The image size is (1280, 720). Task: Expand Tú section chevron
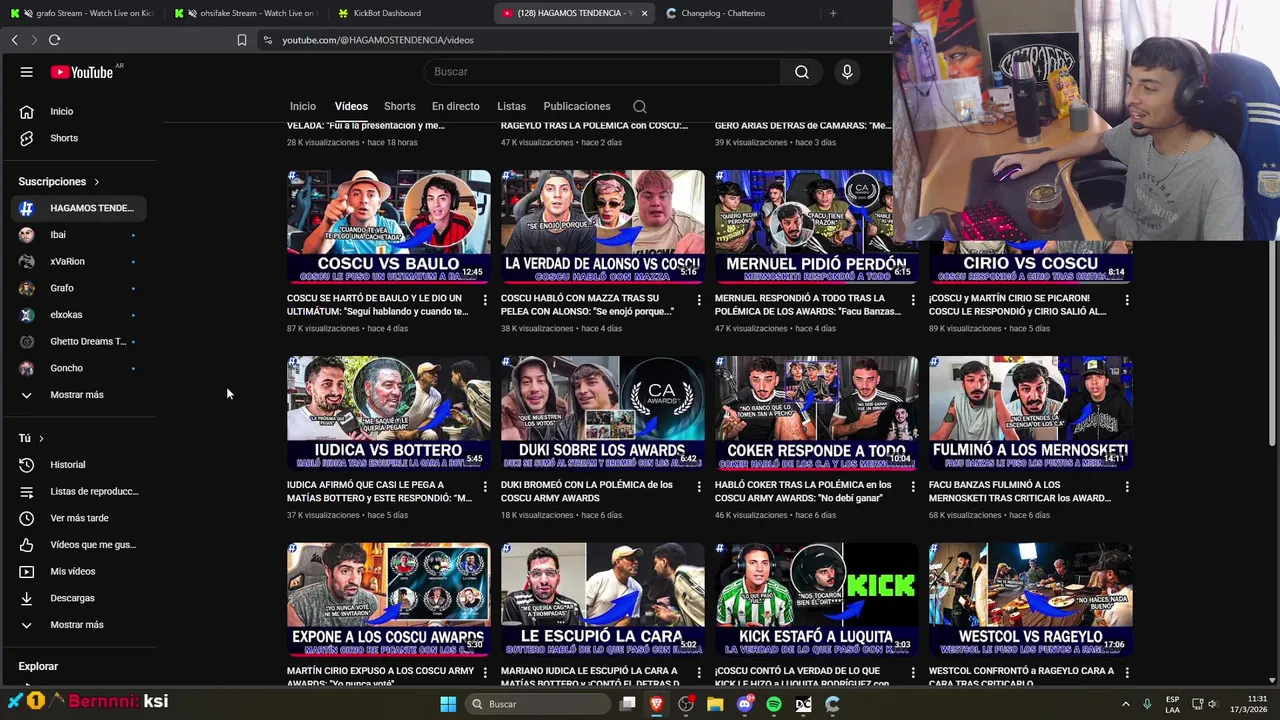41,438
